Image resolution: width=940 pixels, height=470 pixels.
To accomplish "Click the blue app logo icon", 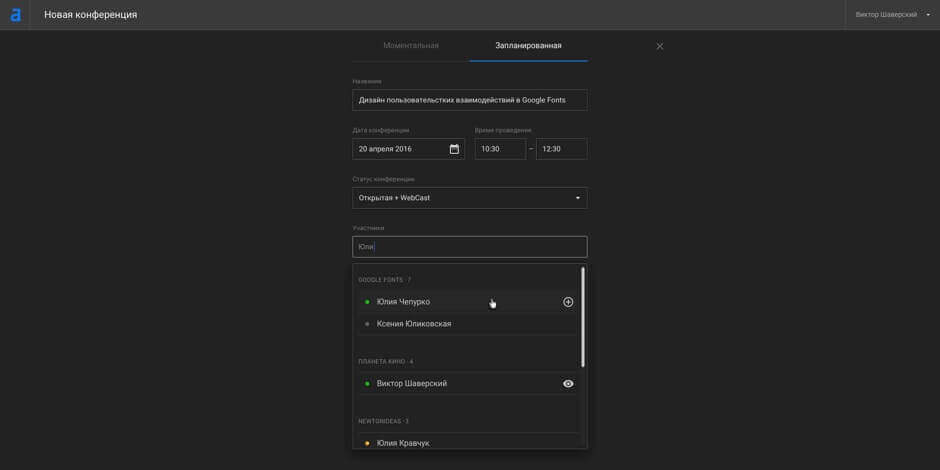I will (15, 15).
